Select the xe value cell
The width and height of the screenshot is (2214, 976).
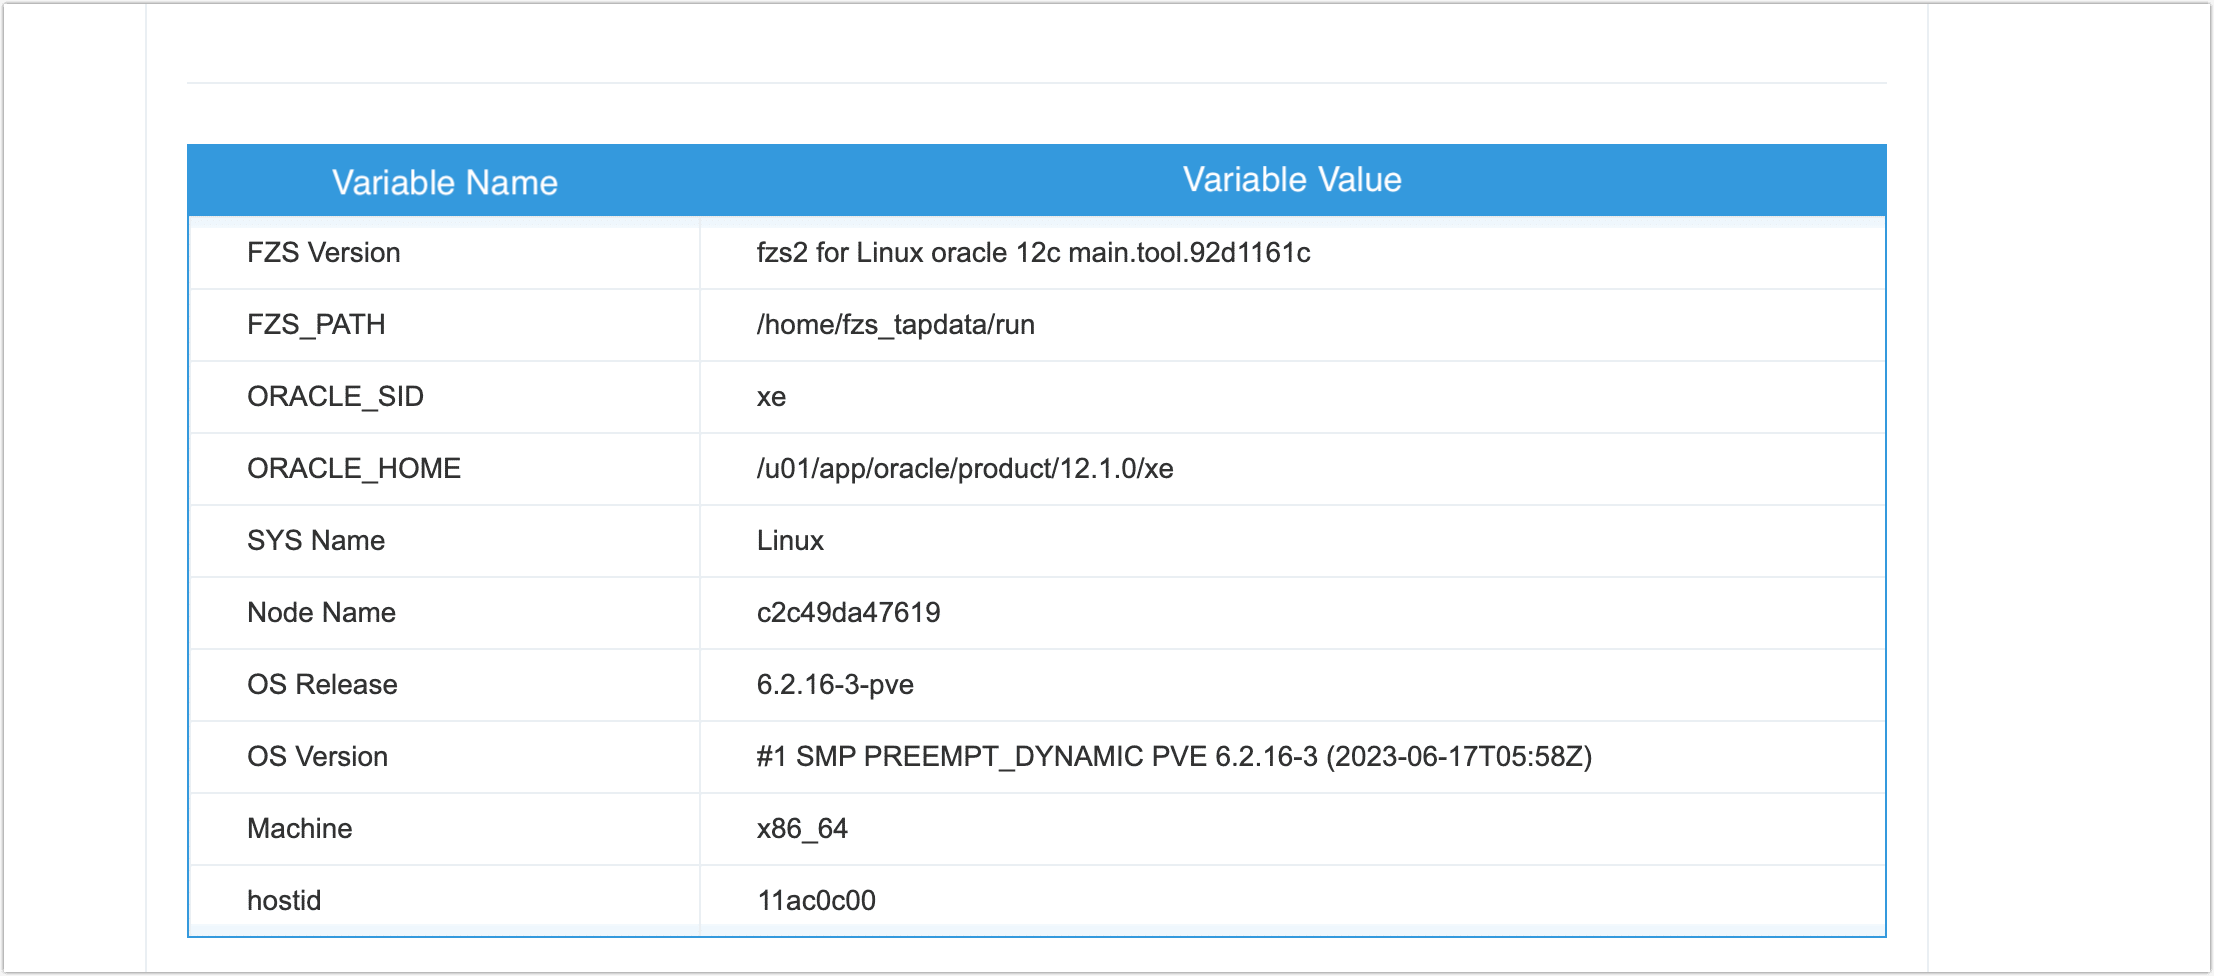771,397
